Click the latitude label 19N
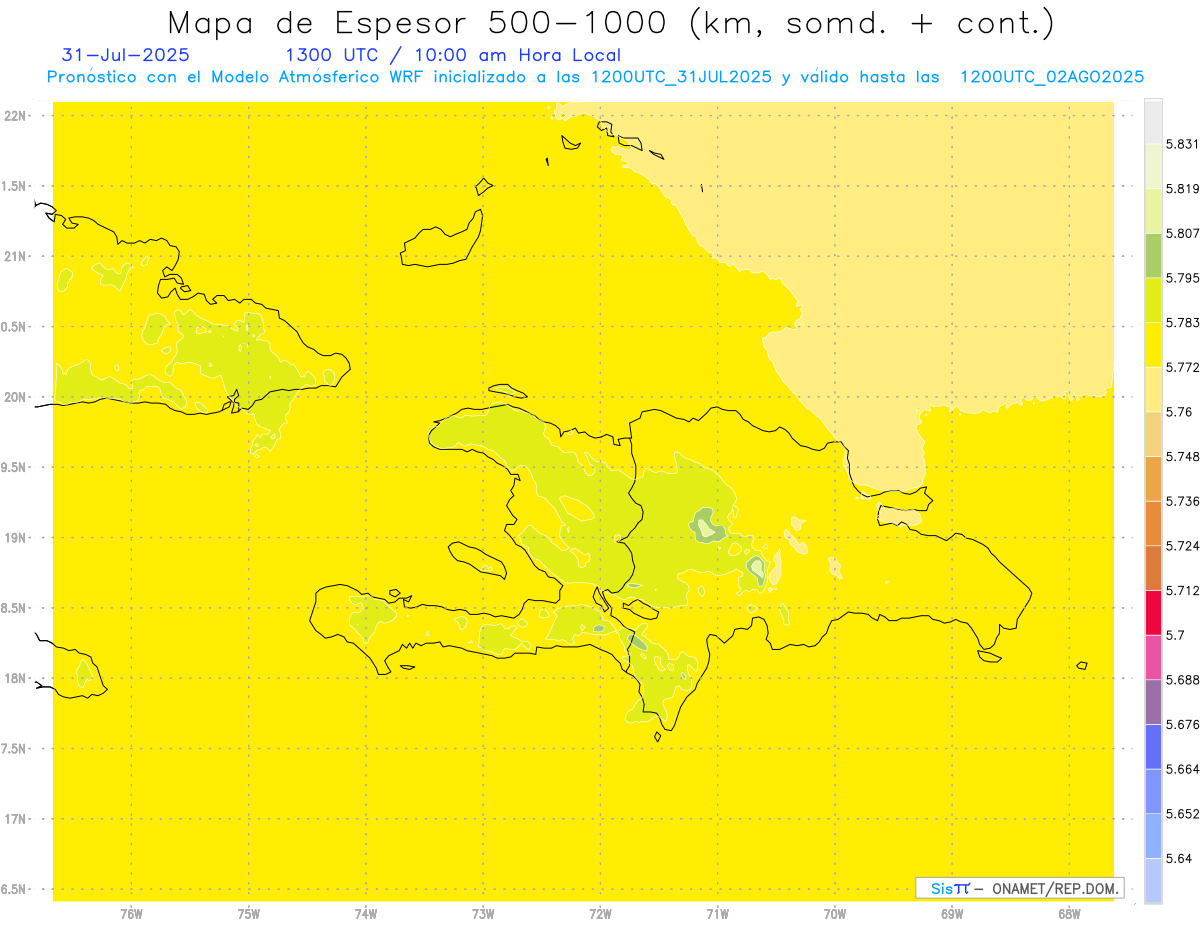 [x=14, y=538]
